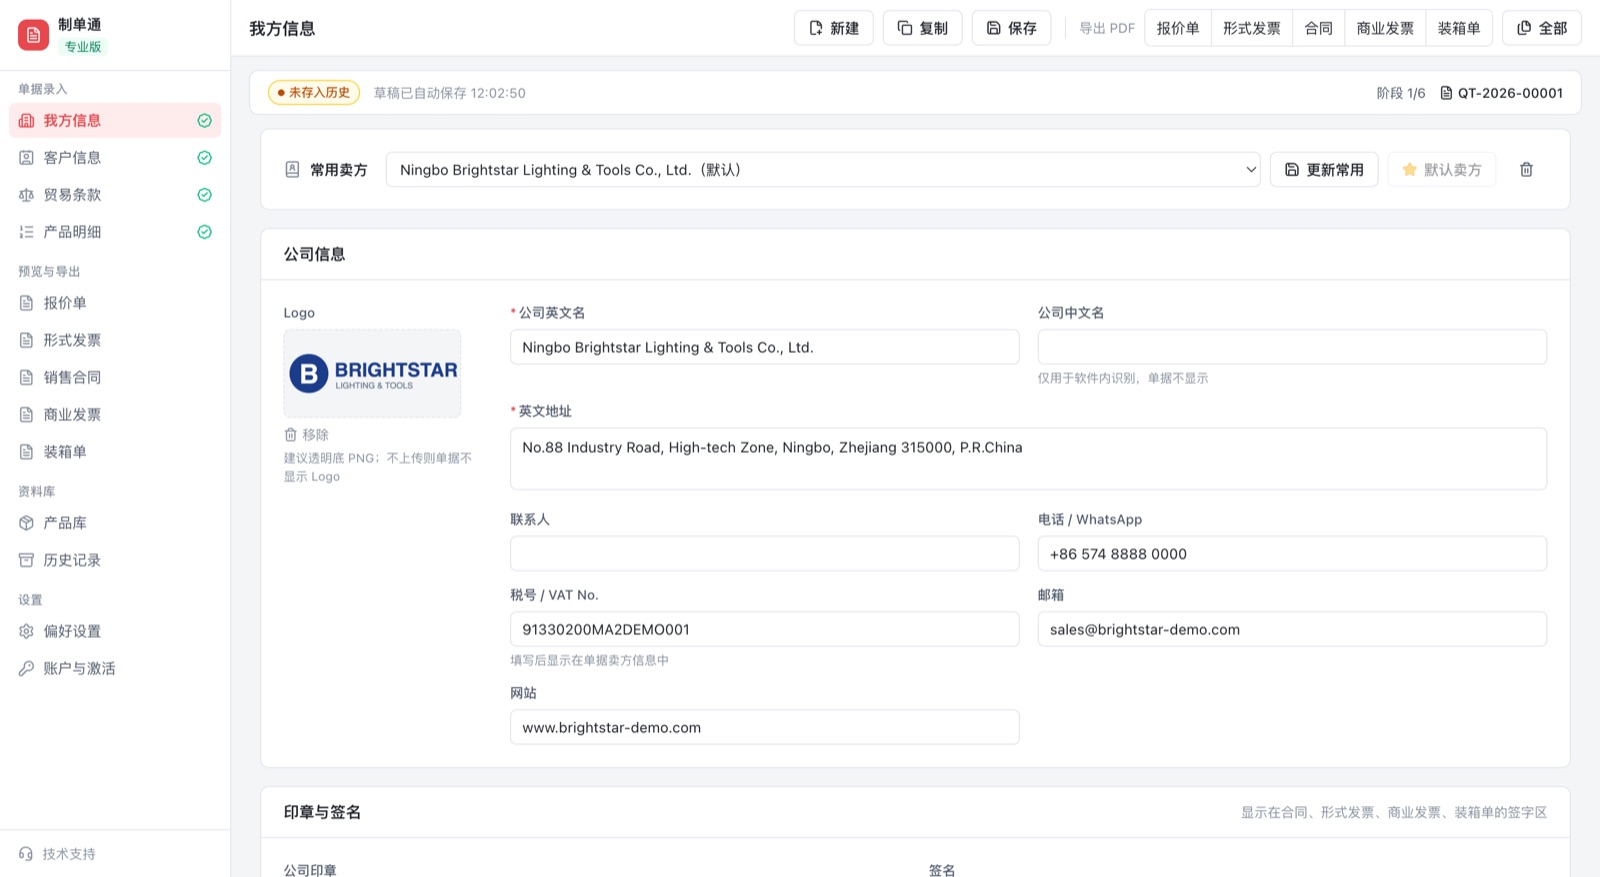Image resolution: width=1600 pixels, height=877 pixels.
Task: Export 商业发票 PDF from top toolbar
Action: tap(1385, 28)
